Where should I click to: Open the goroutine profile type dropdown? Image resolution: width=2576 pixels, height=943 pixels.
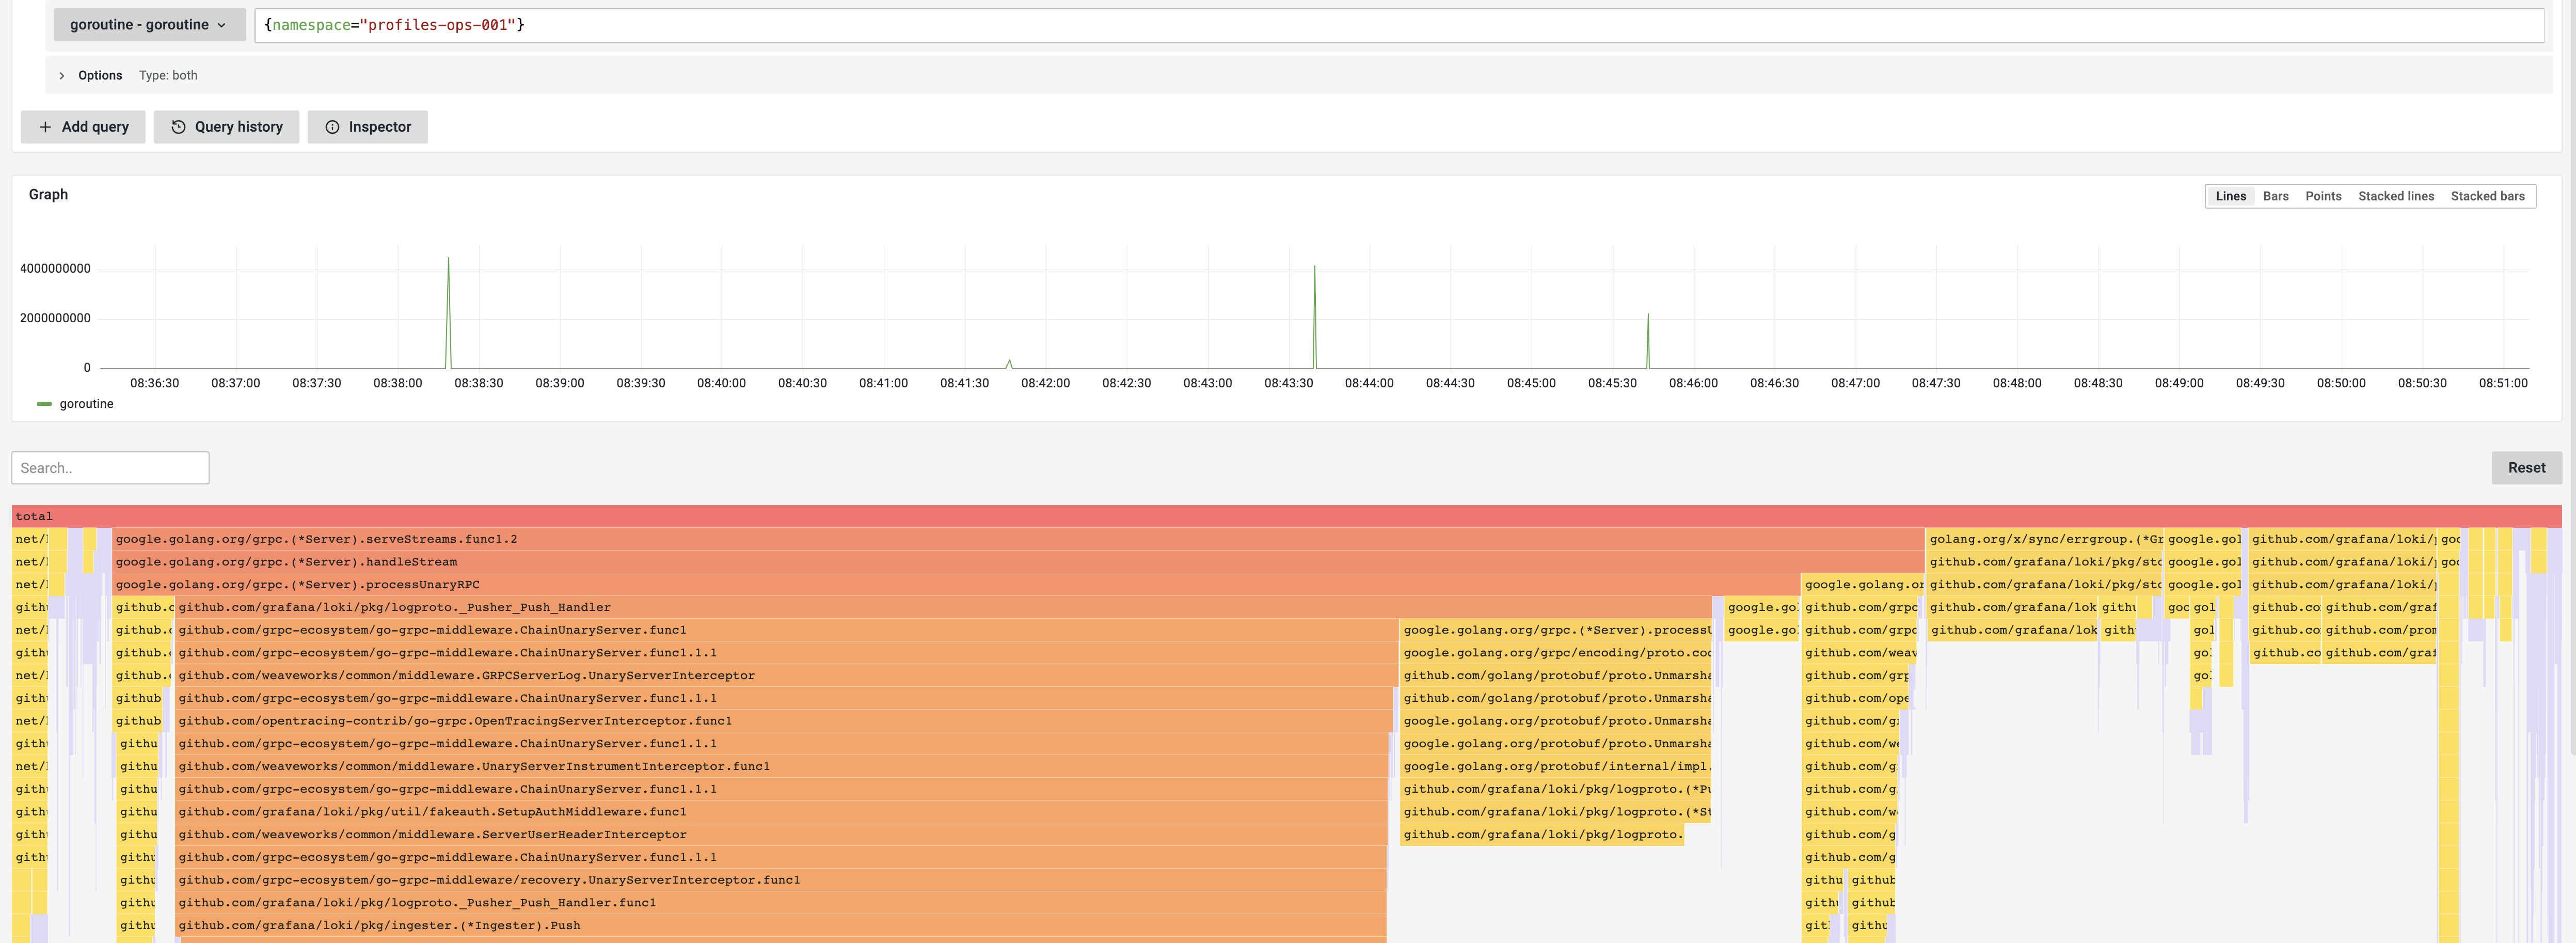[148, 24]
